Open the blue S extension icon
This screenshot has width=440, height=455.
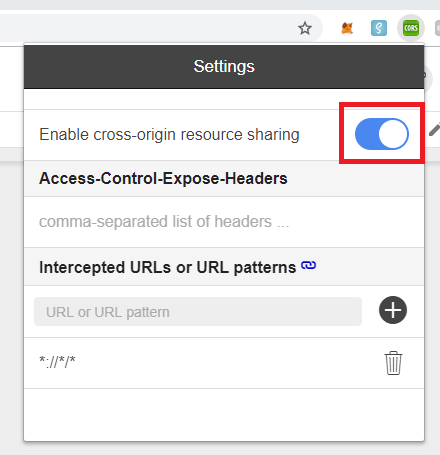[379, 28]
